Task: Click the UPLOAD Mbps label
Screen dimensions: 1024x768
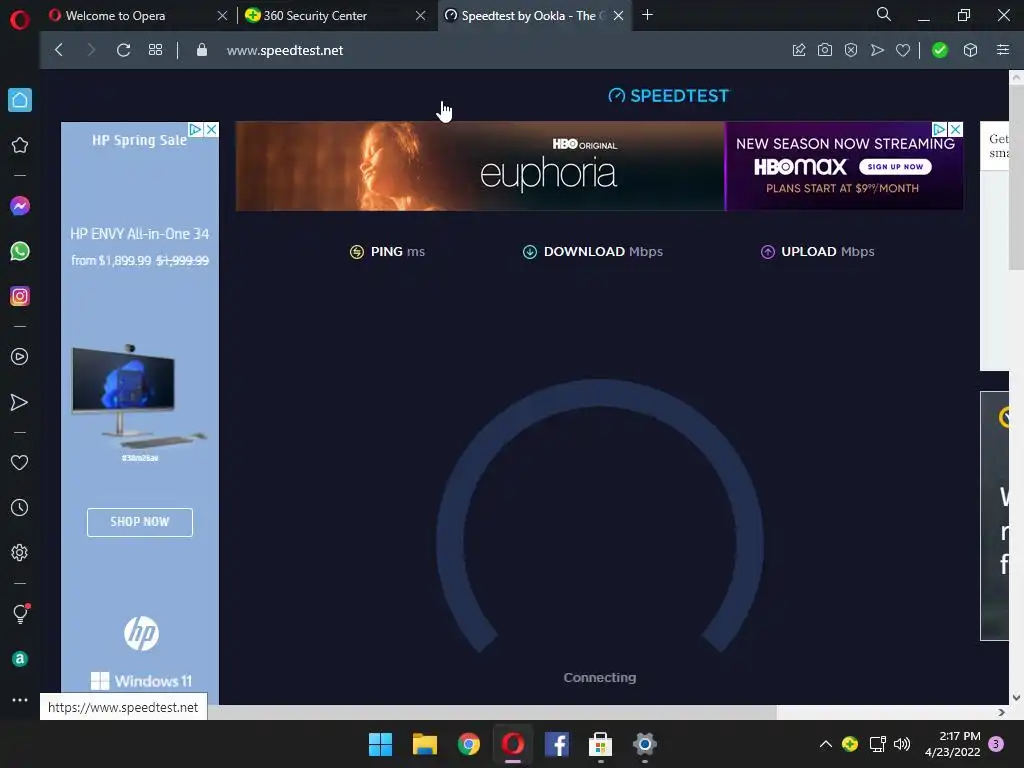Action: [818, 251]
